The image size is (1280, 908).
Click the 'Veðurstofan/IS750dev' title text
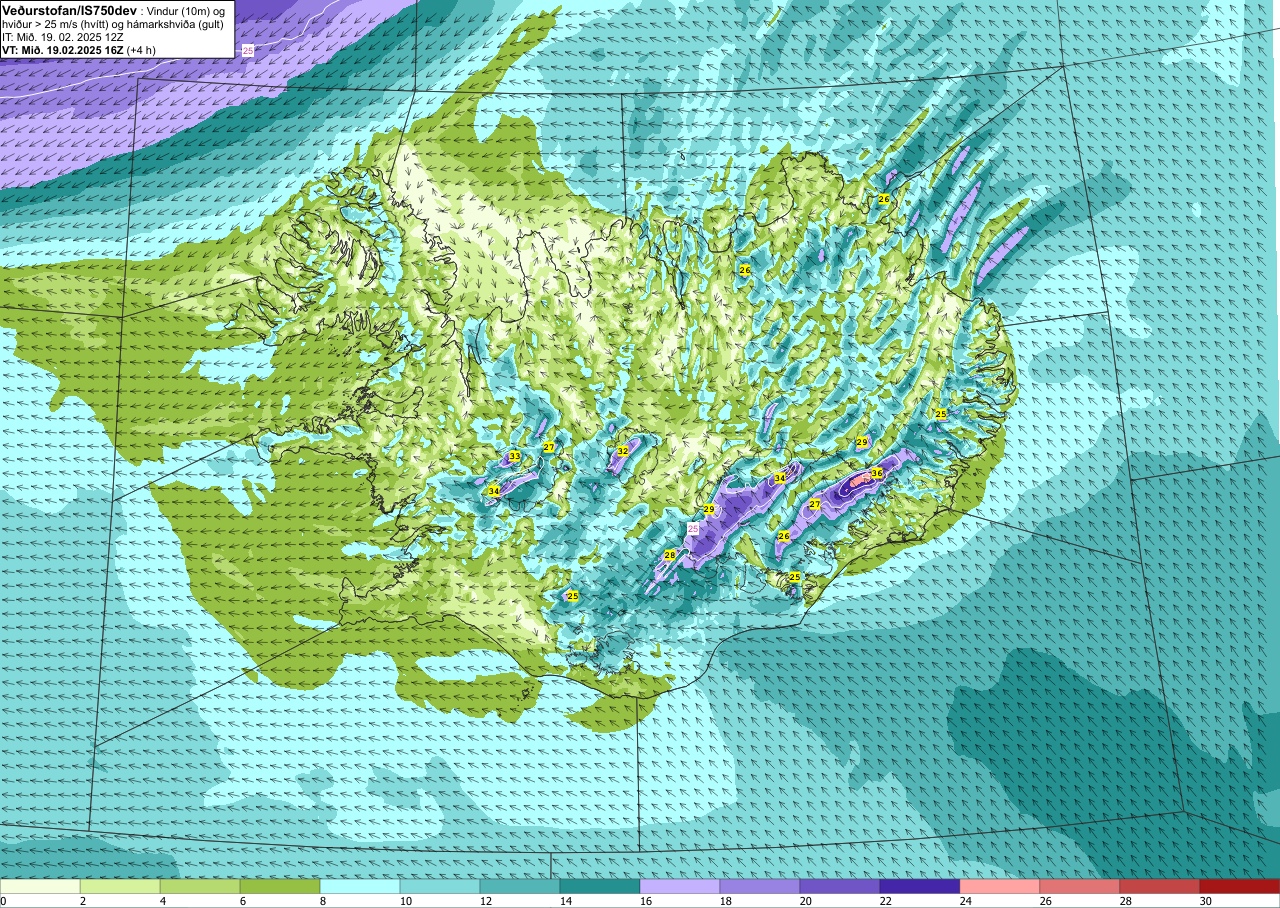[x=70, y=9]
